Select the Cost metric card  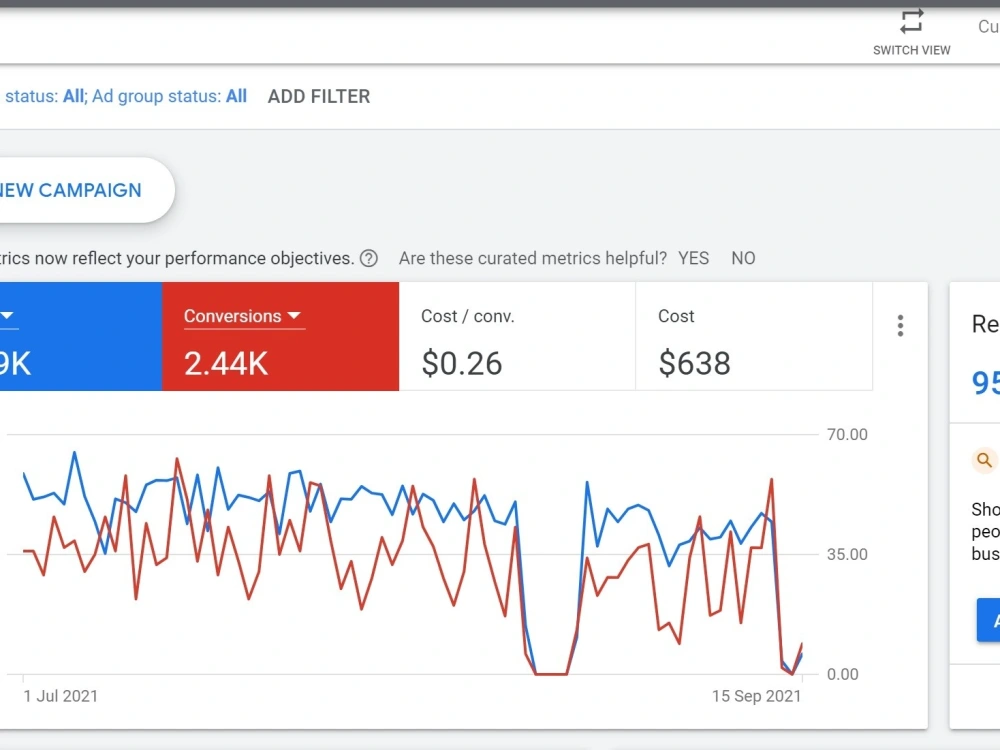(x=754, y=336)
